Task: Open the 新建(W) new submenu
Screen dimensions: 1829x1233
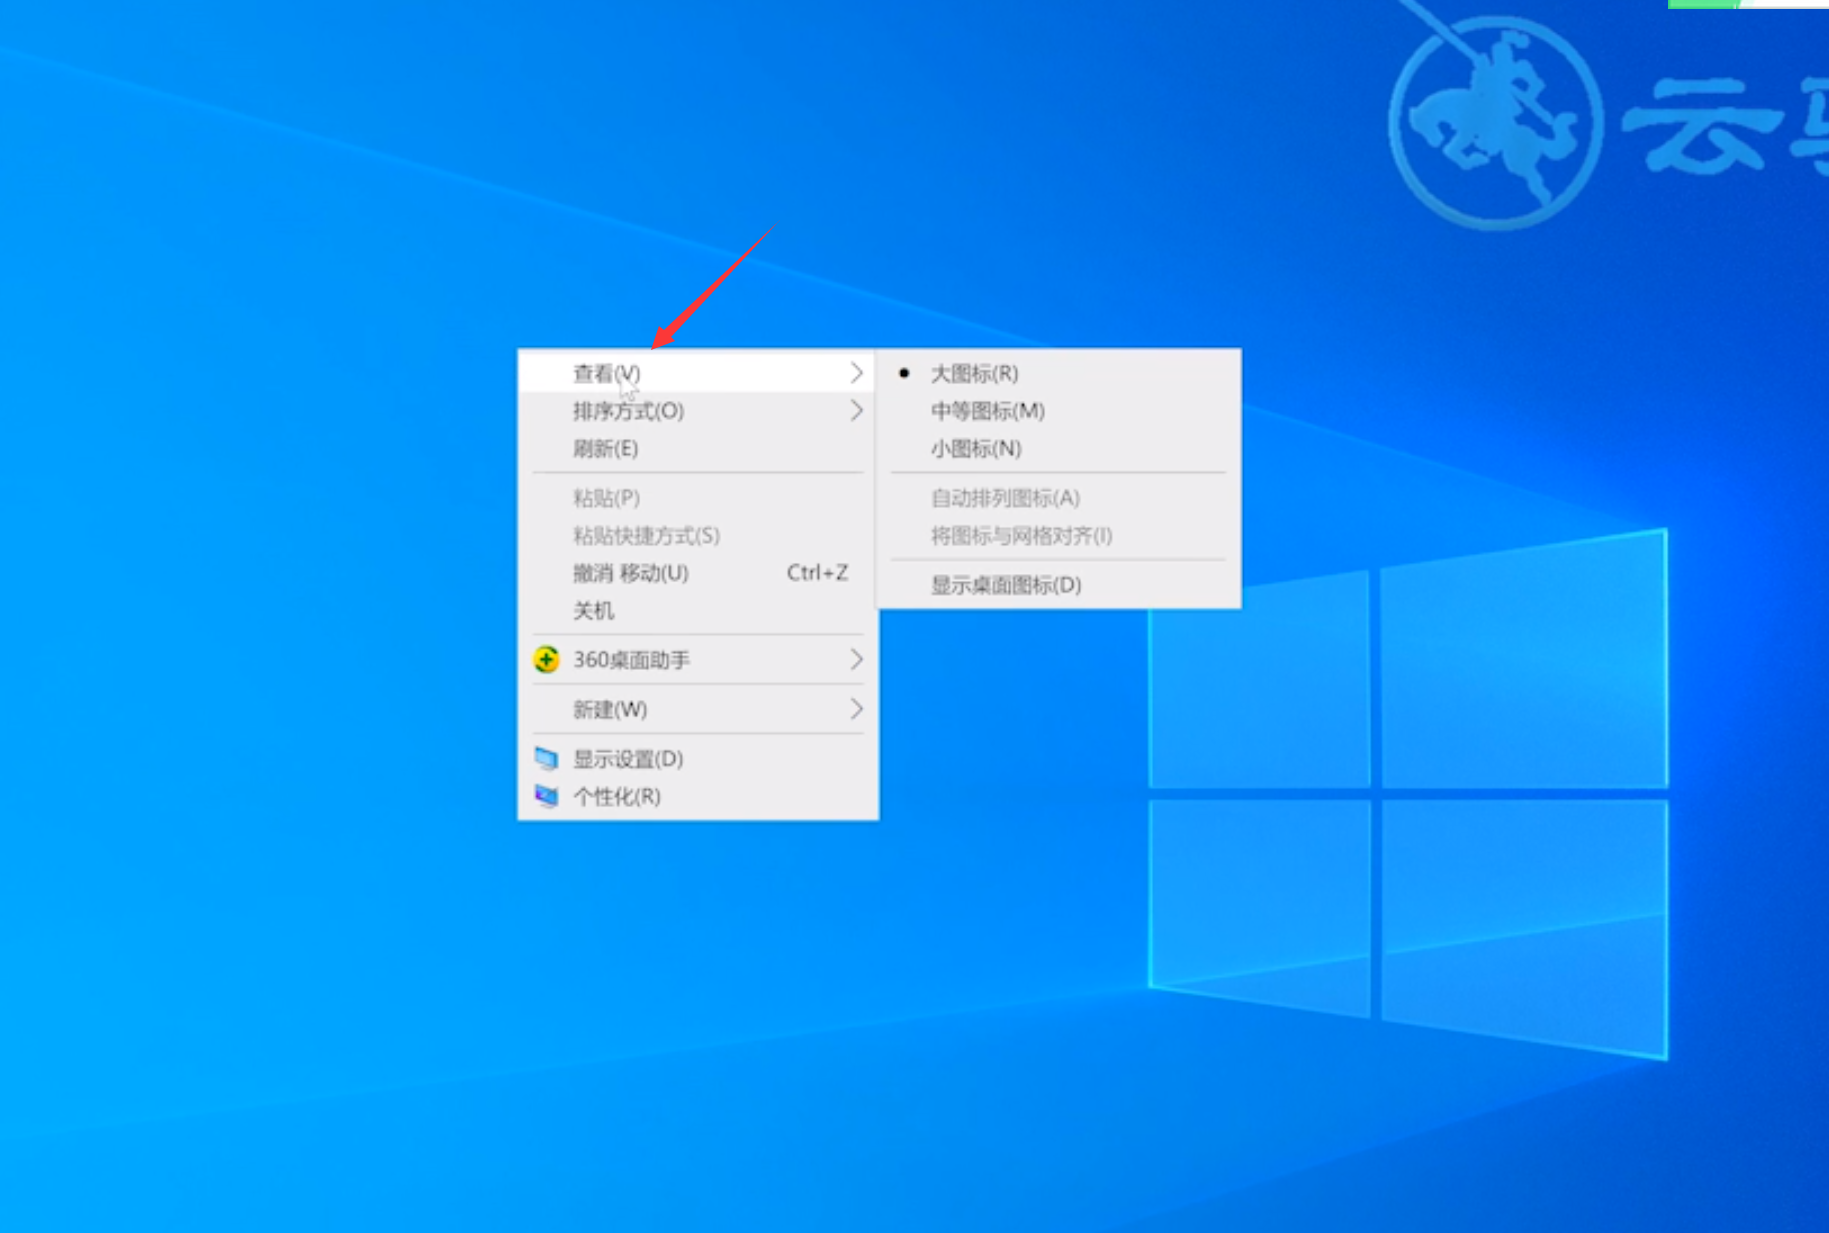Action: tap(697, 710)
